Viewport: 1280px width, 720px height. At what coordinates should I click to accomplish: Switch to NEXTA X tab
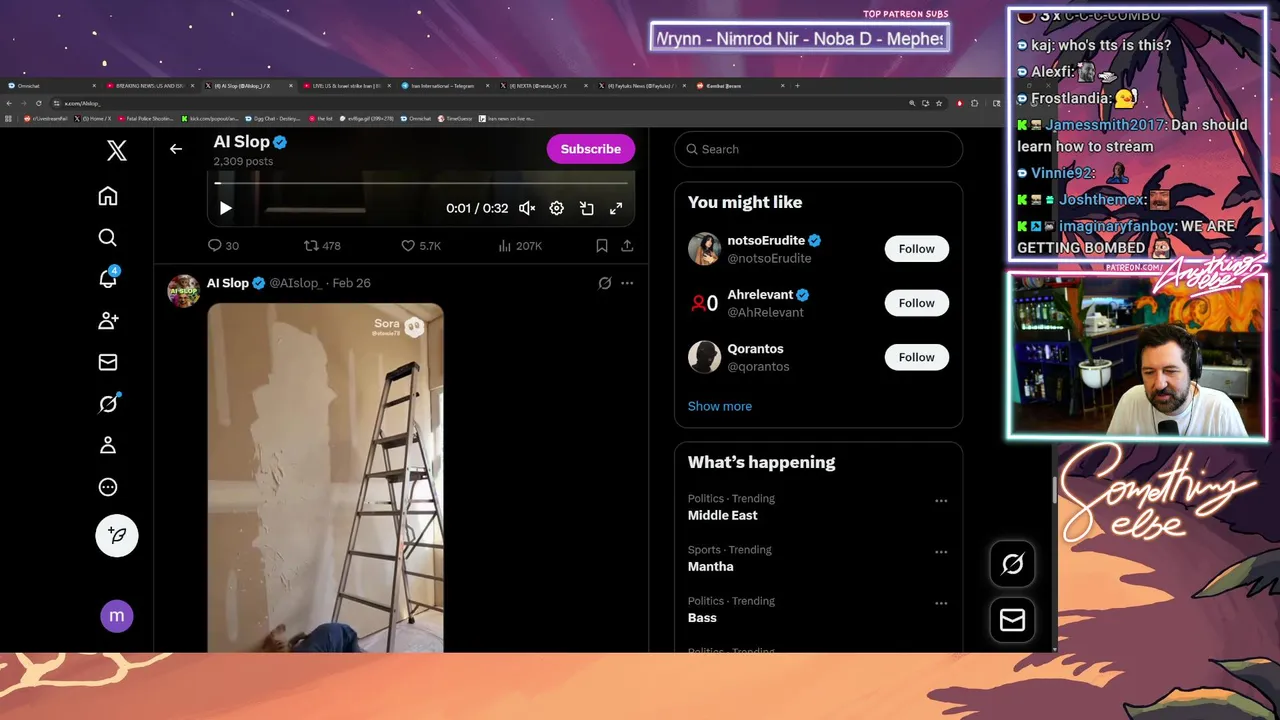tap(542, 86)
